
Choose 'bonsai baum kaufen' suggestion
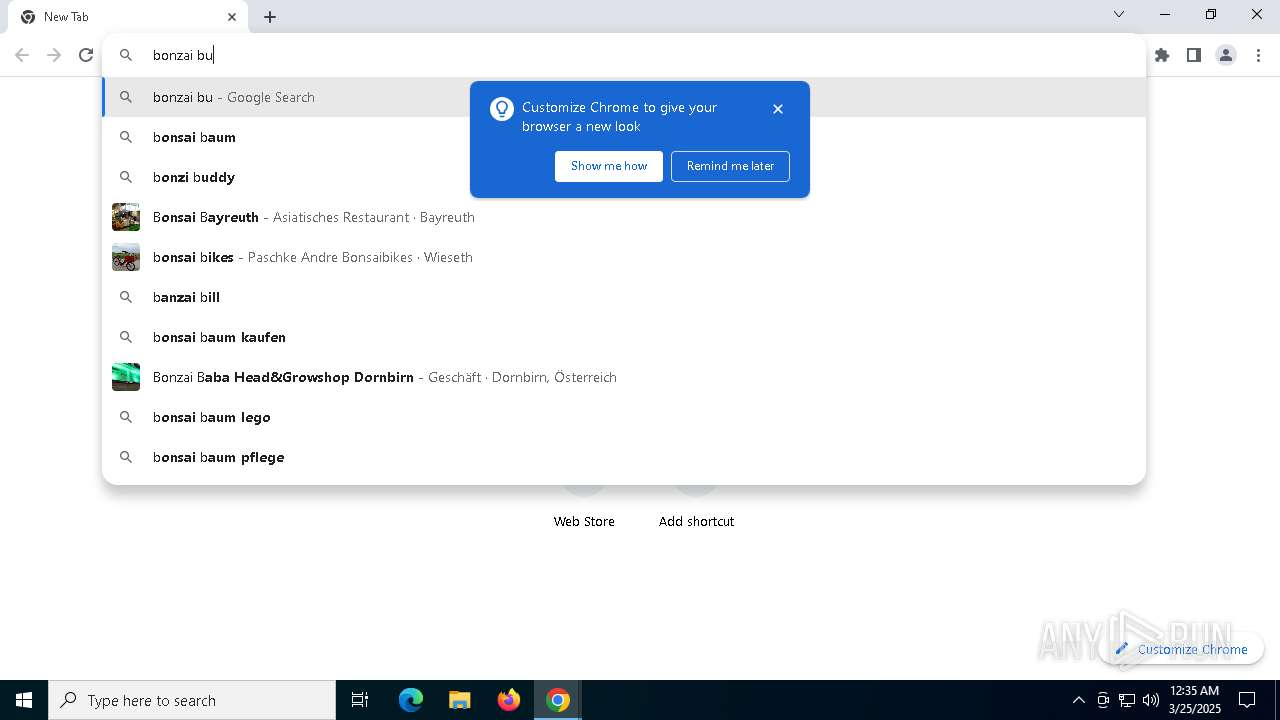tap(624, 337)
